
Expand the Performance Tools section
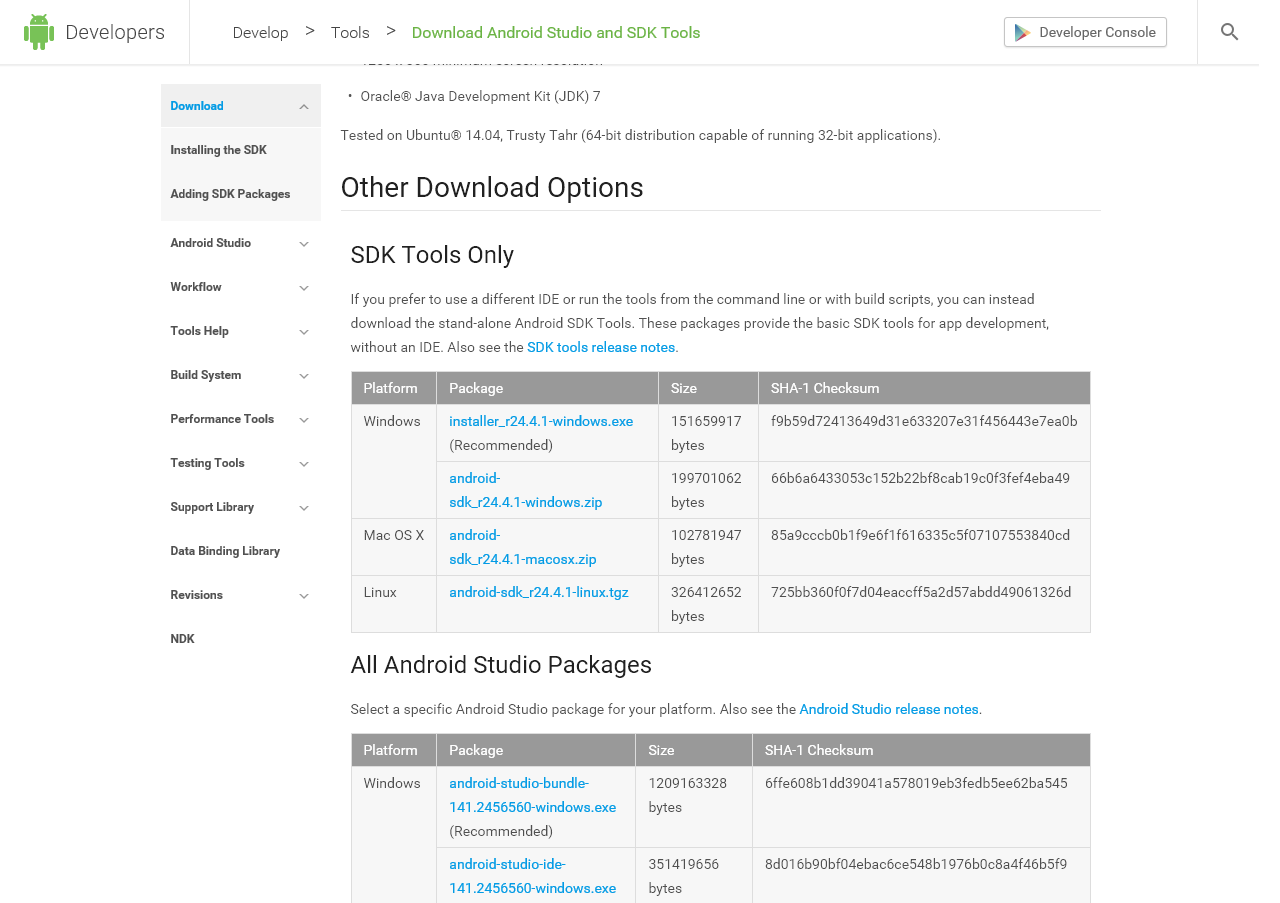(x=304, y=419)
